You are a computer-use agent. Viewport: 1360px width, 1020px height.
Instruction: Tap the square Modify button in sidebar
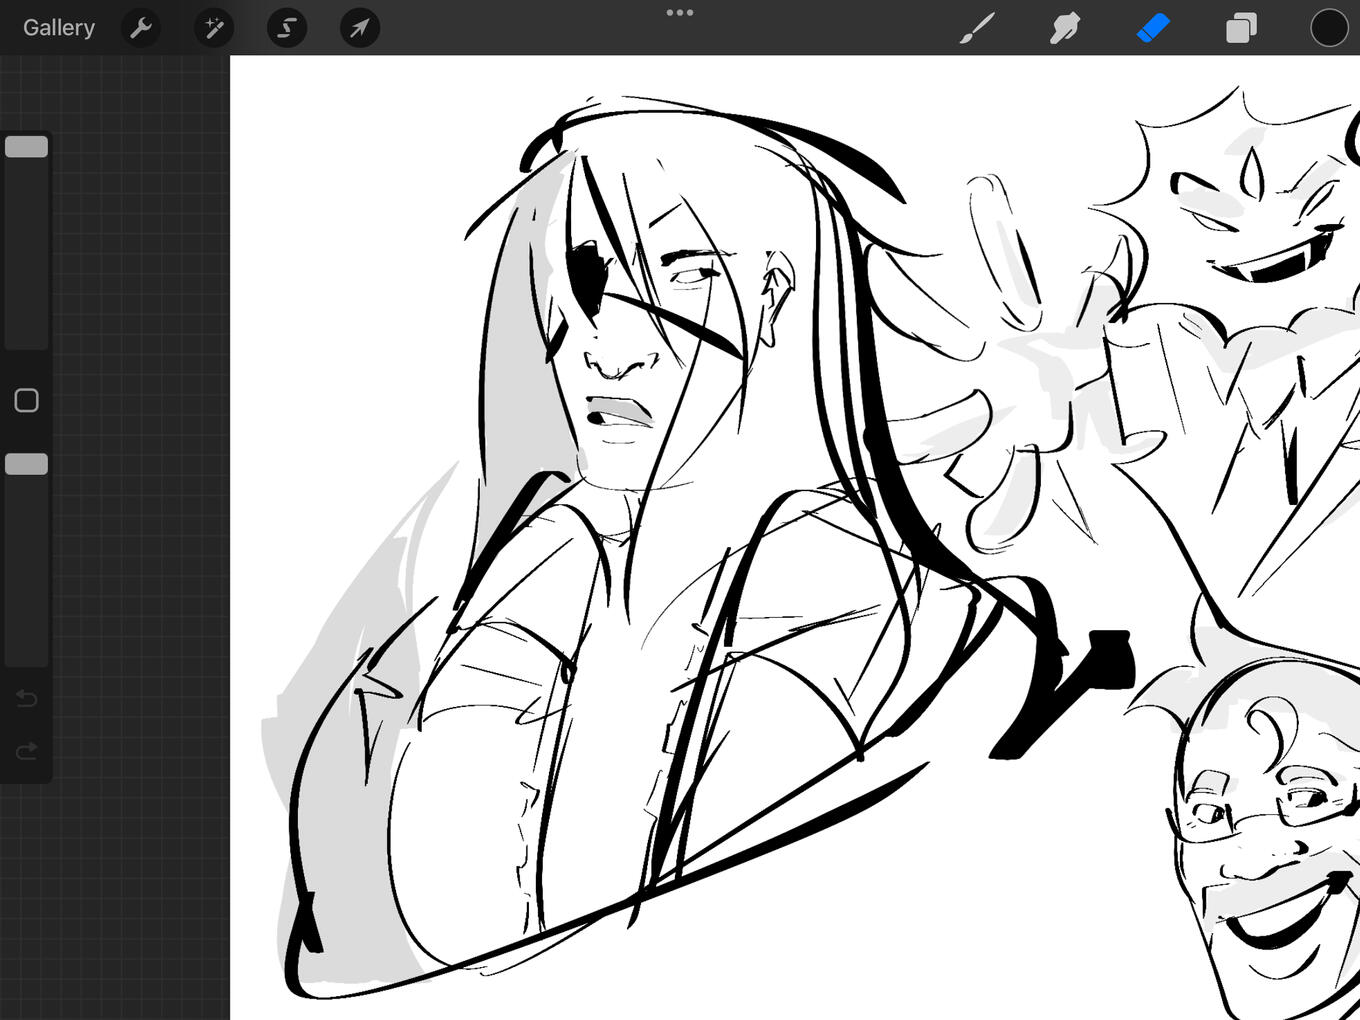[27, 401]
